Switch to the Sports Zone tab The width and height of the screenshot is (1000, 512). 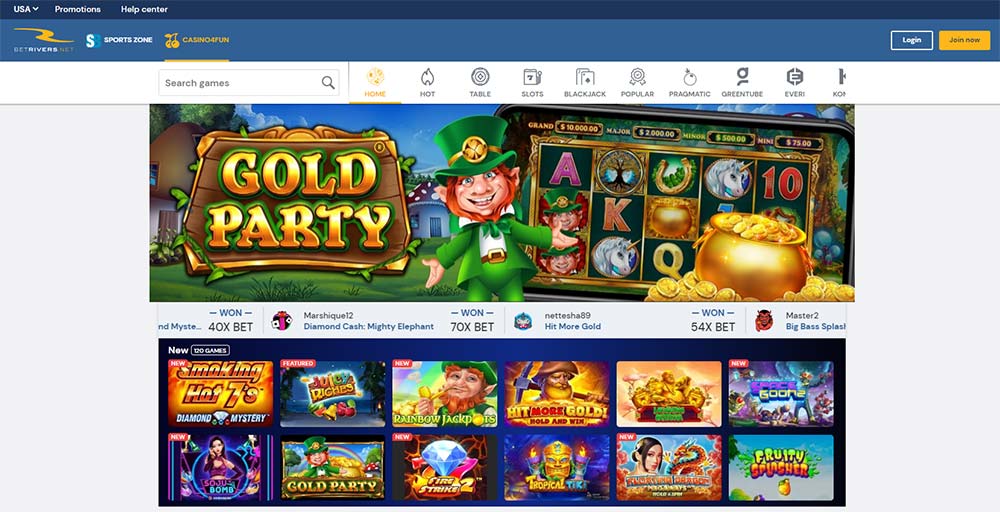pyautogui.click(x=119, y=40)
